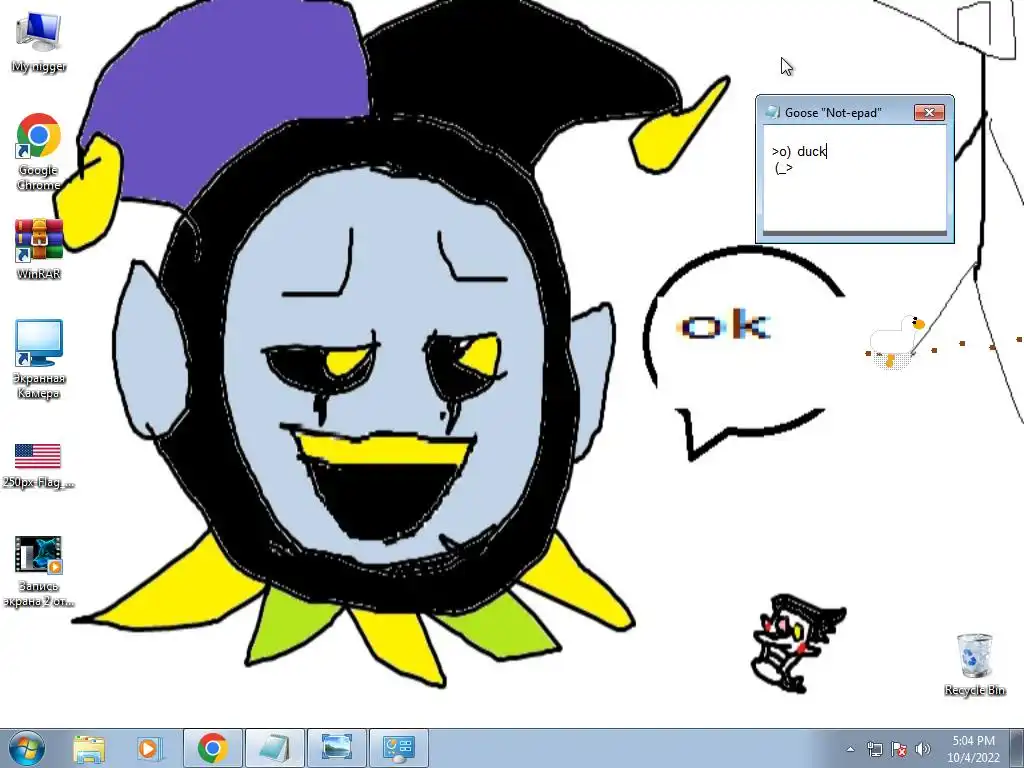Open Windows Explorer from the taskbar

(x=89, y=748)
